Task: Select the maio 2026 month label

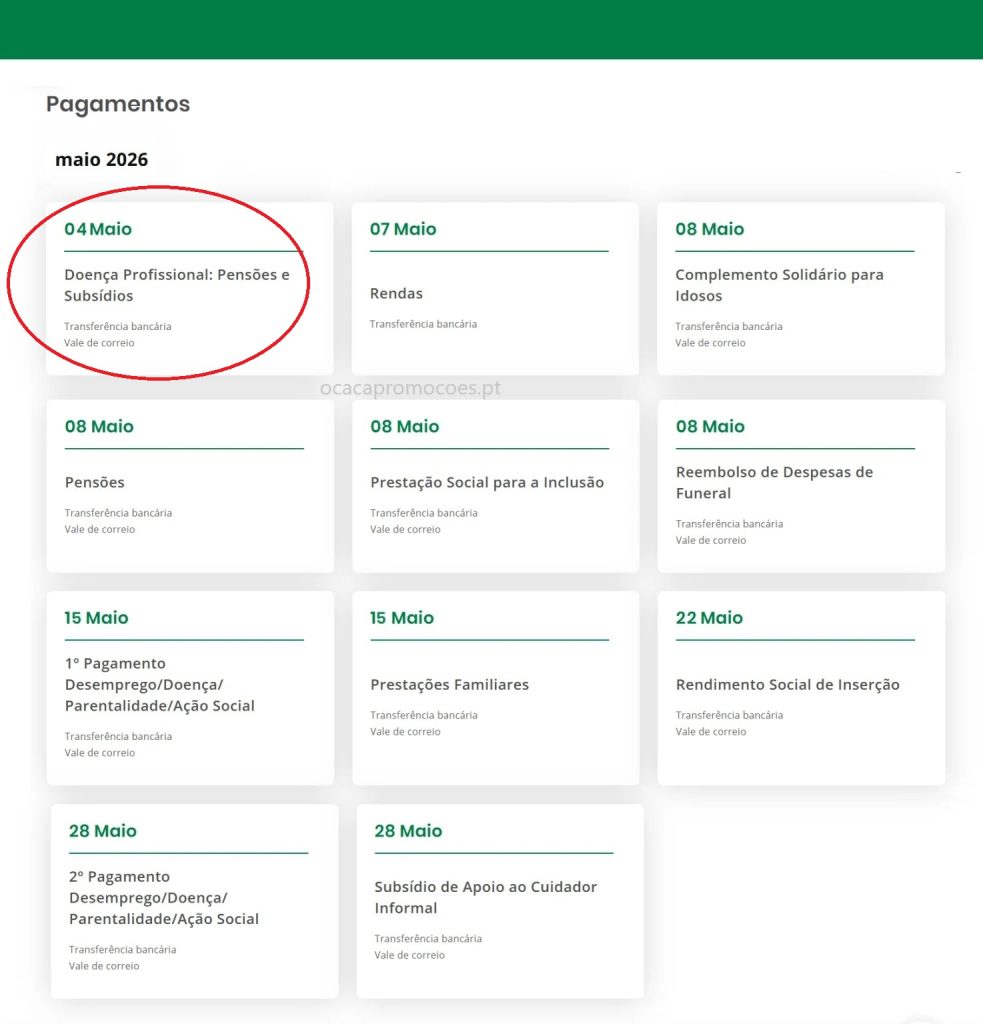Action: (101, 160)
